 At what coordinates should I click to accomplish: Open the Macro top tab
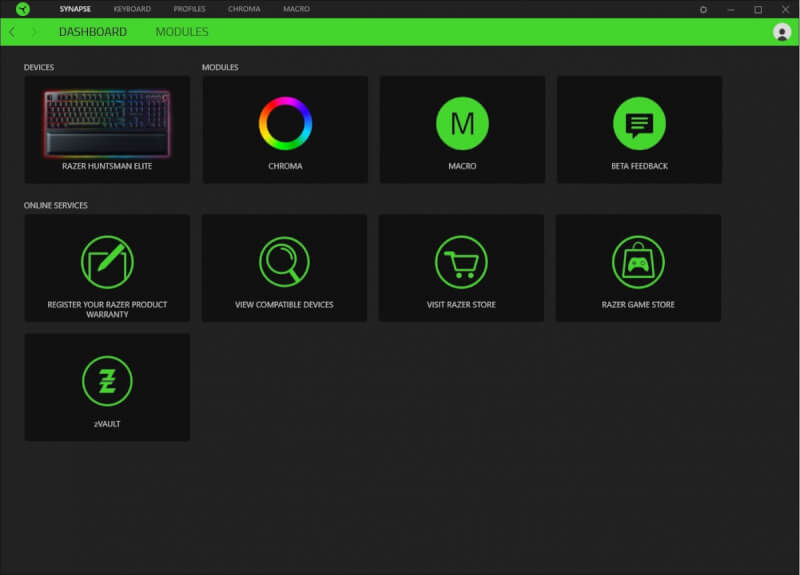pyautogui.click(x=296, y=9)
